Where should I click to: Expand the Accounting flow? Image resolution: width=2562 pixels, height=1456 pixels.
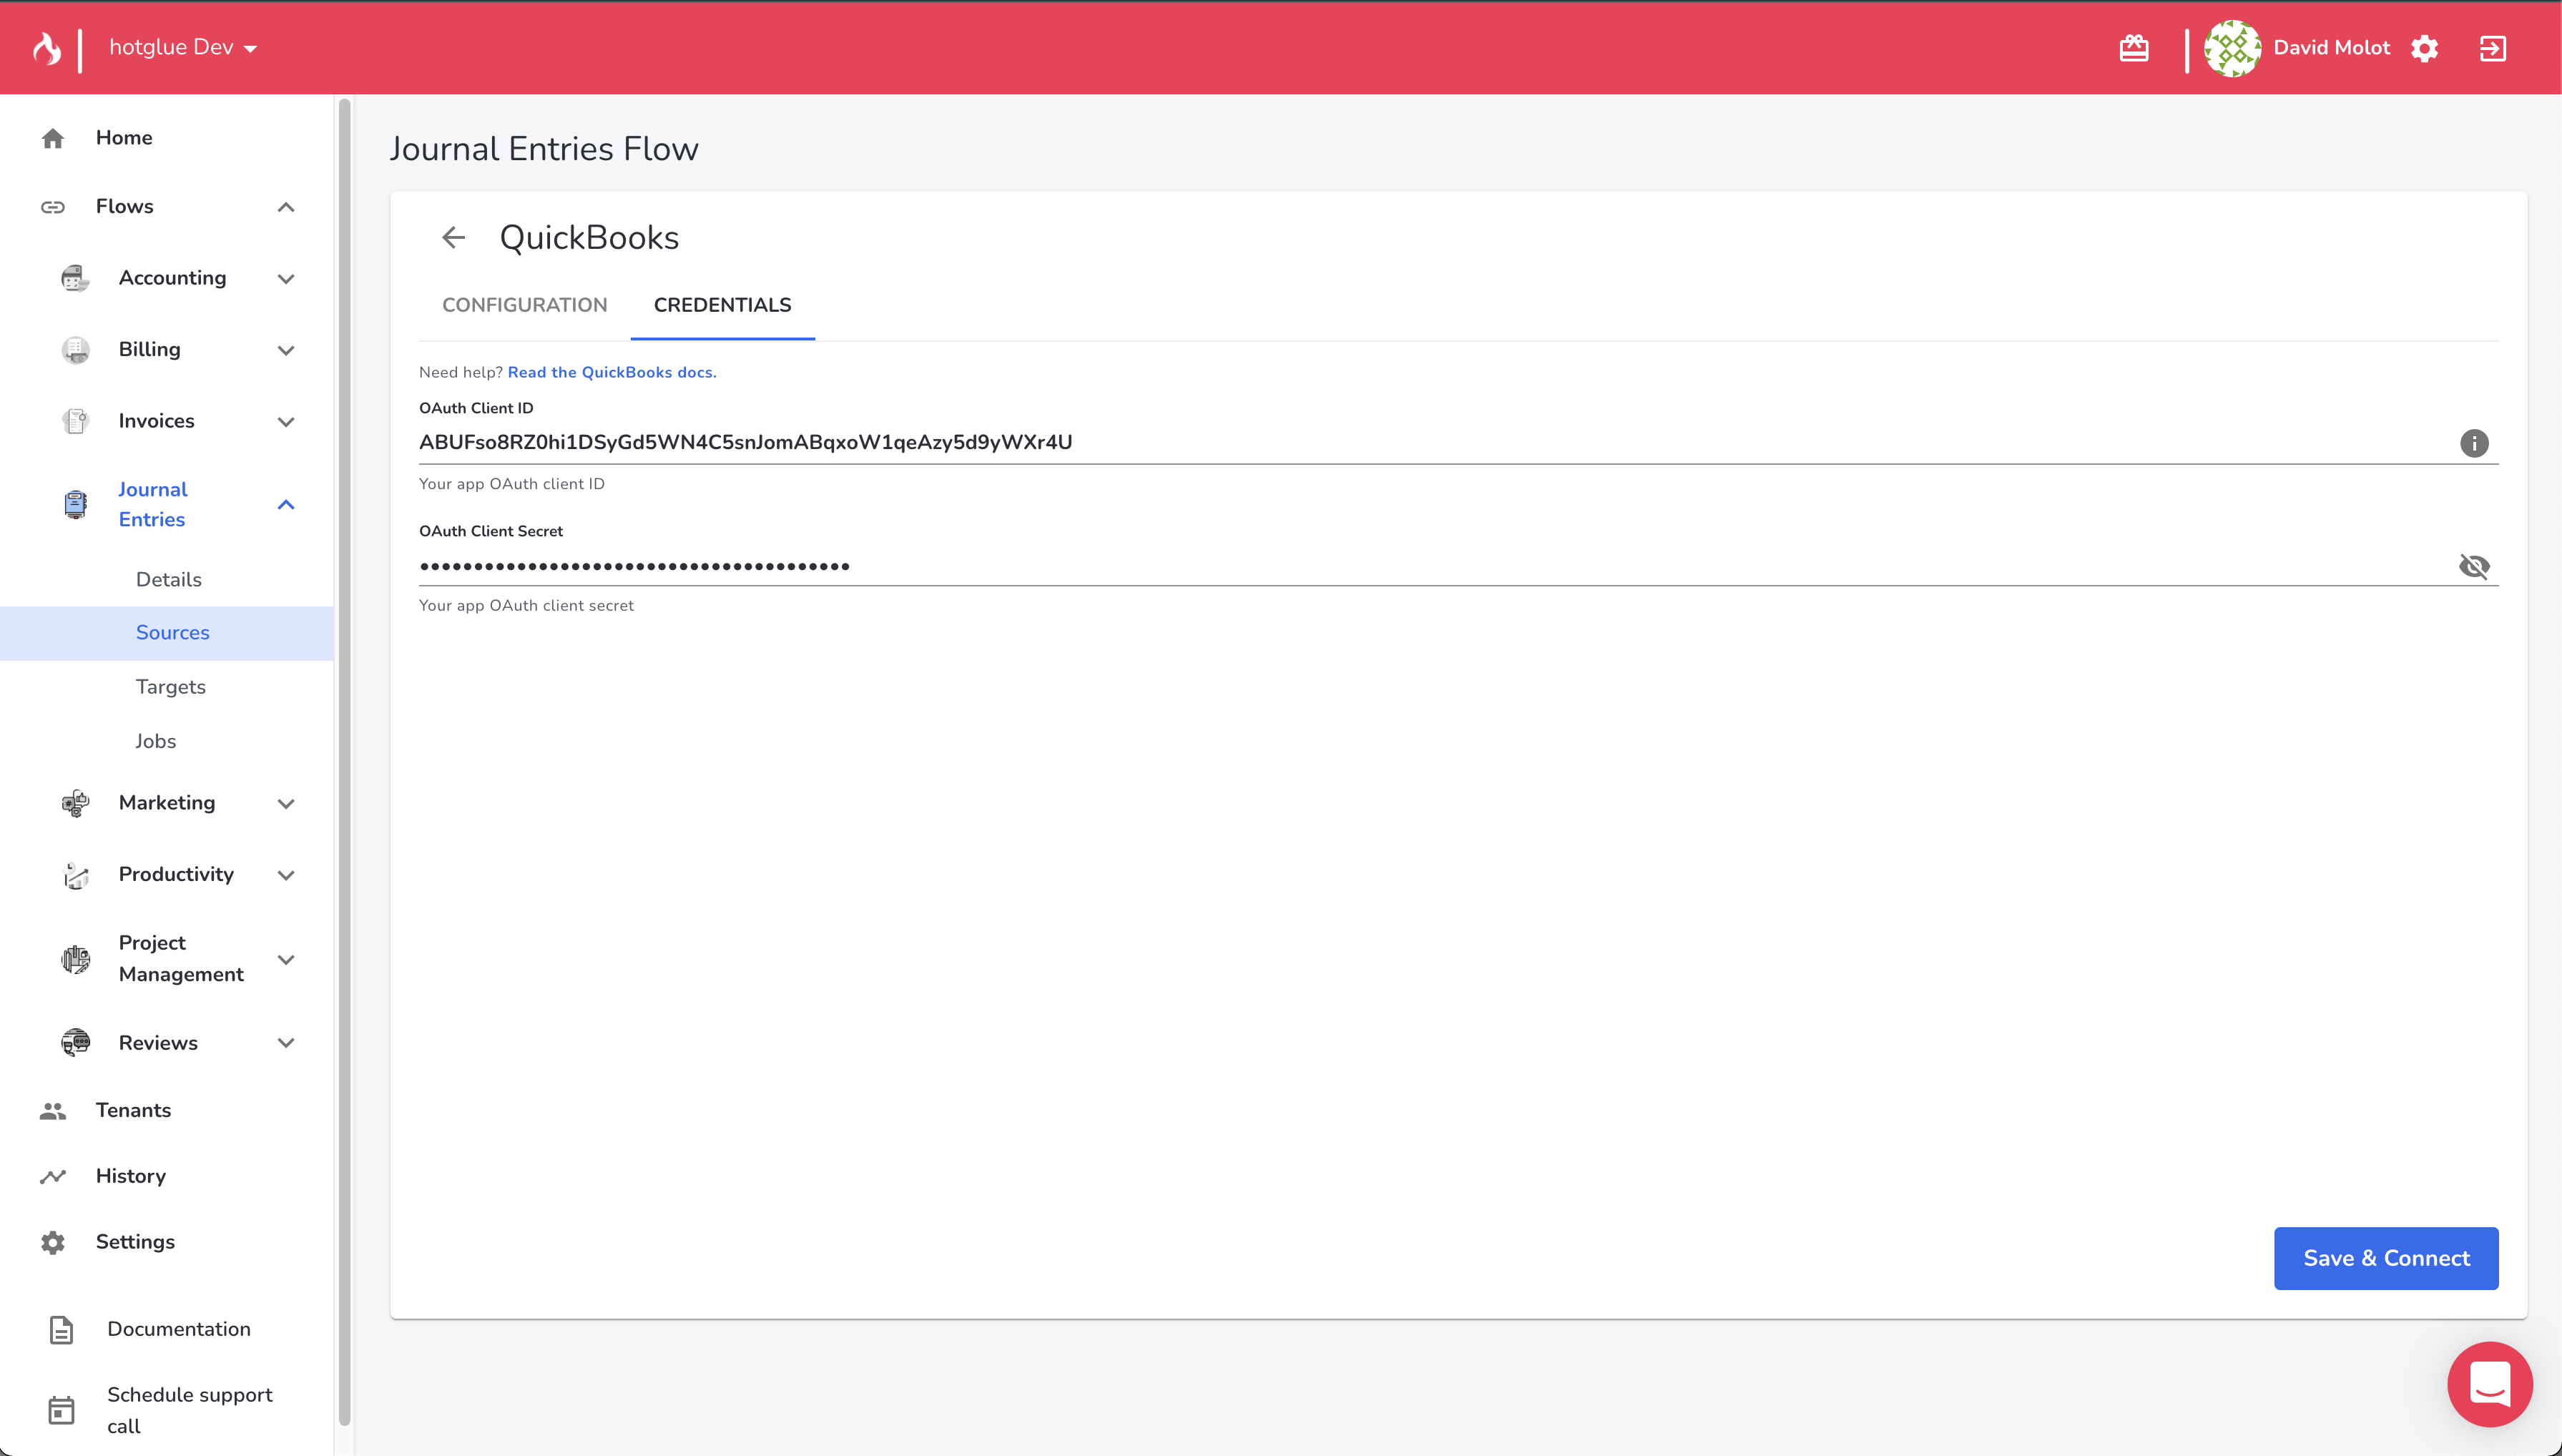coord(285,279)
